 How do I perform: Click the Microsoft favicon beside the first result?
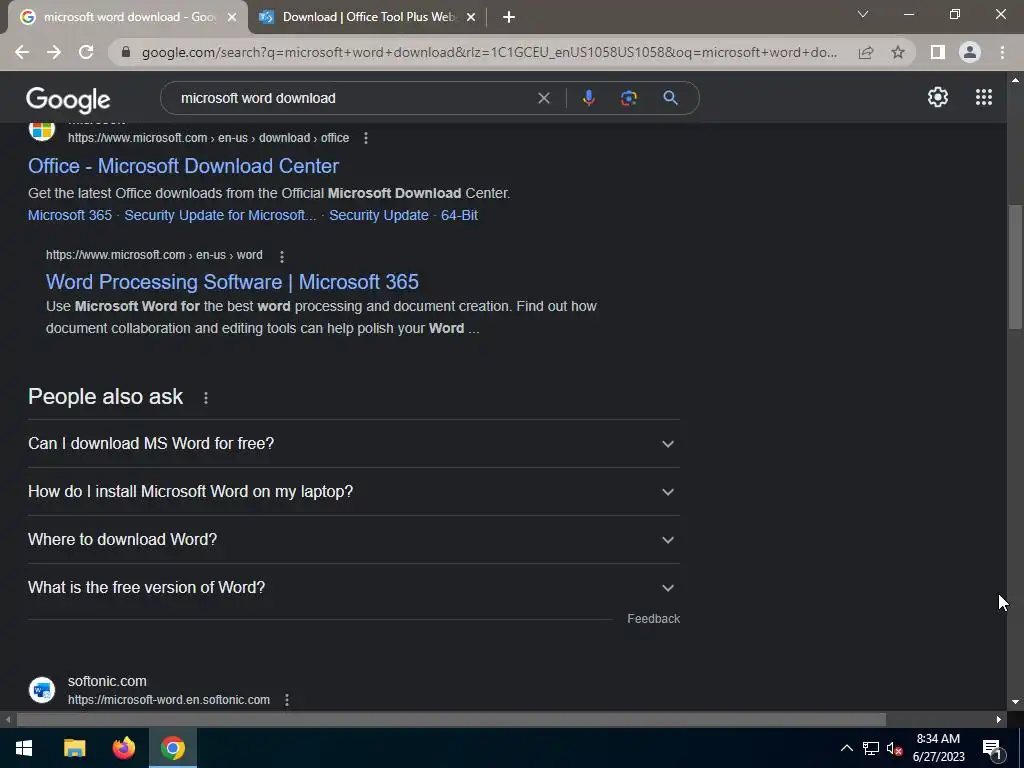[x=42, y=131]
